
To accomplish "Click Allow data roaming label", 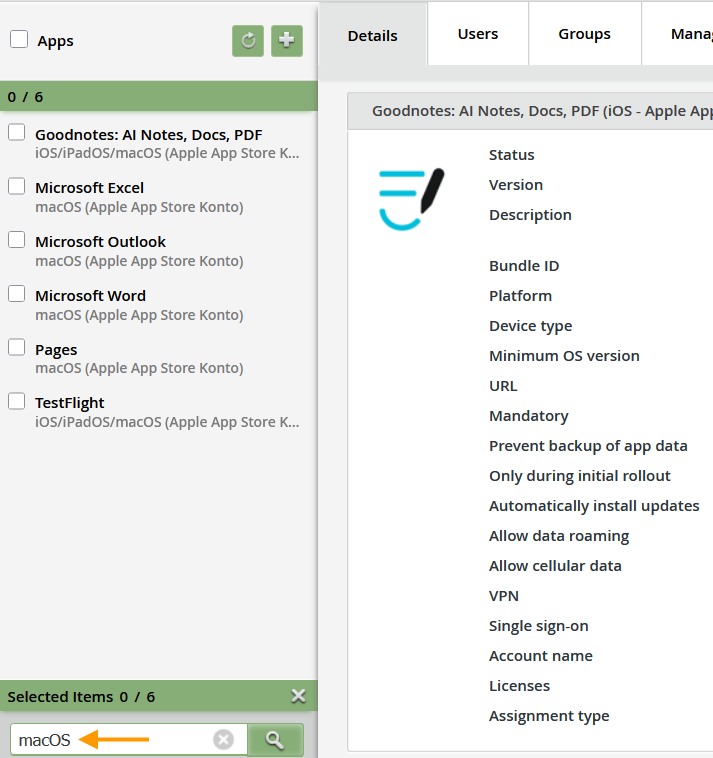I will pos(559,536).
